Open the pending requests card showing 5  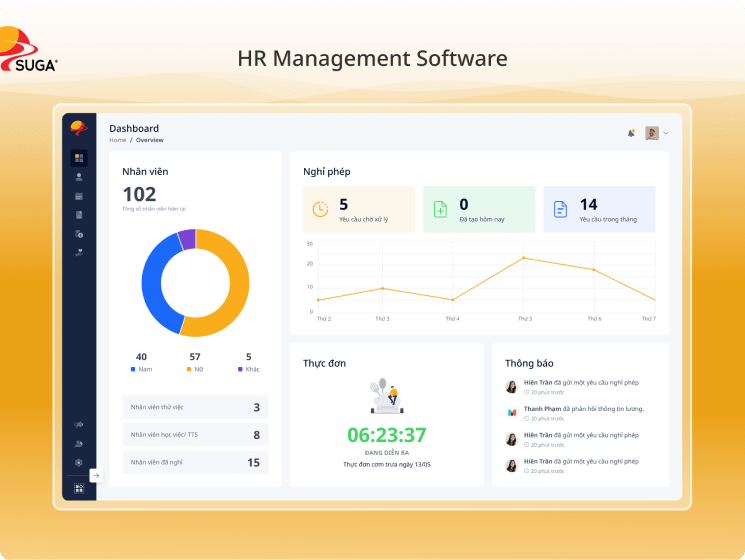click(x=359, y=209)
